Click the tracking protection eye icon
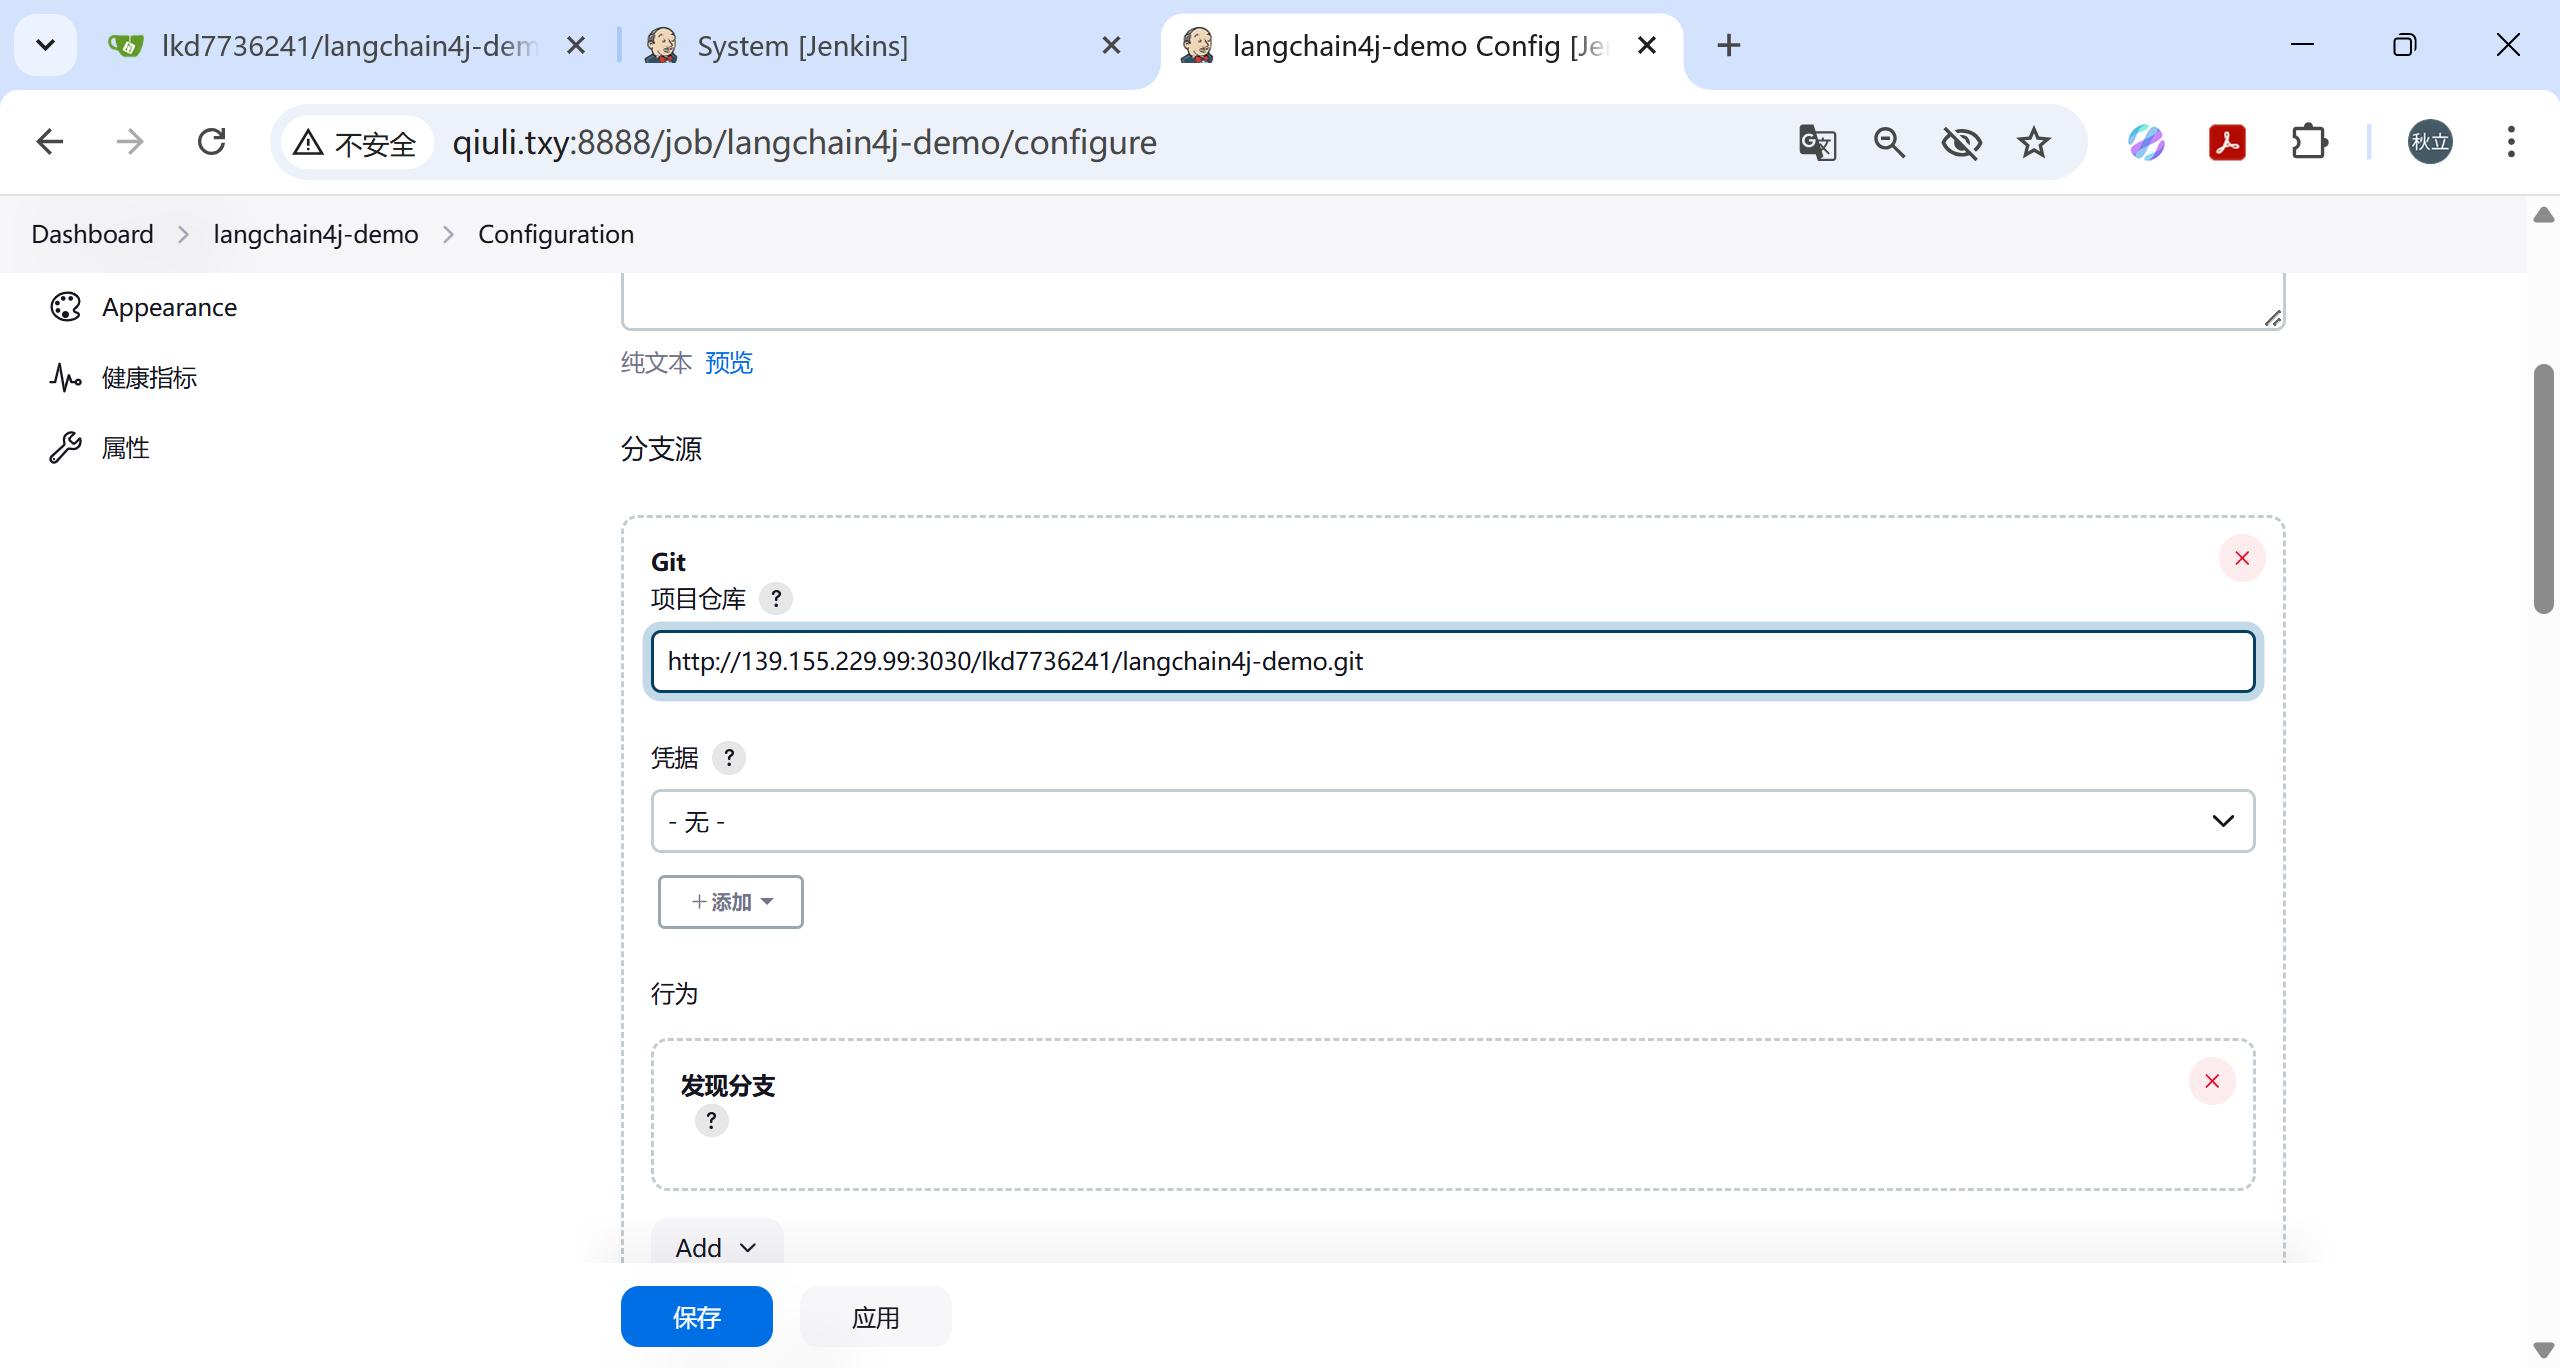The height and width of the screenshot is (1368, 2560). point(1961,142)
